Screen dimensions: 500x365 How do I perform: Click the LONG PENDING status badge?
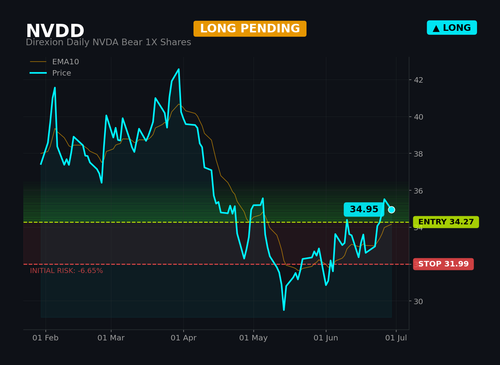(250, 29)
